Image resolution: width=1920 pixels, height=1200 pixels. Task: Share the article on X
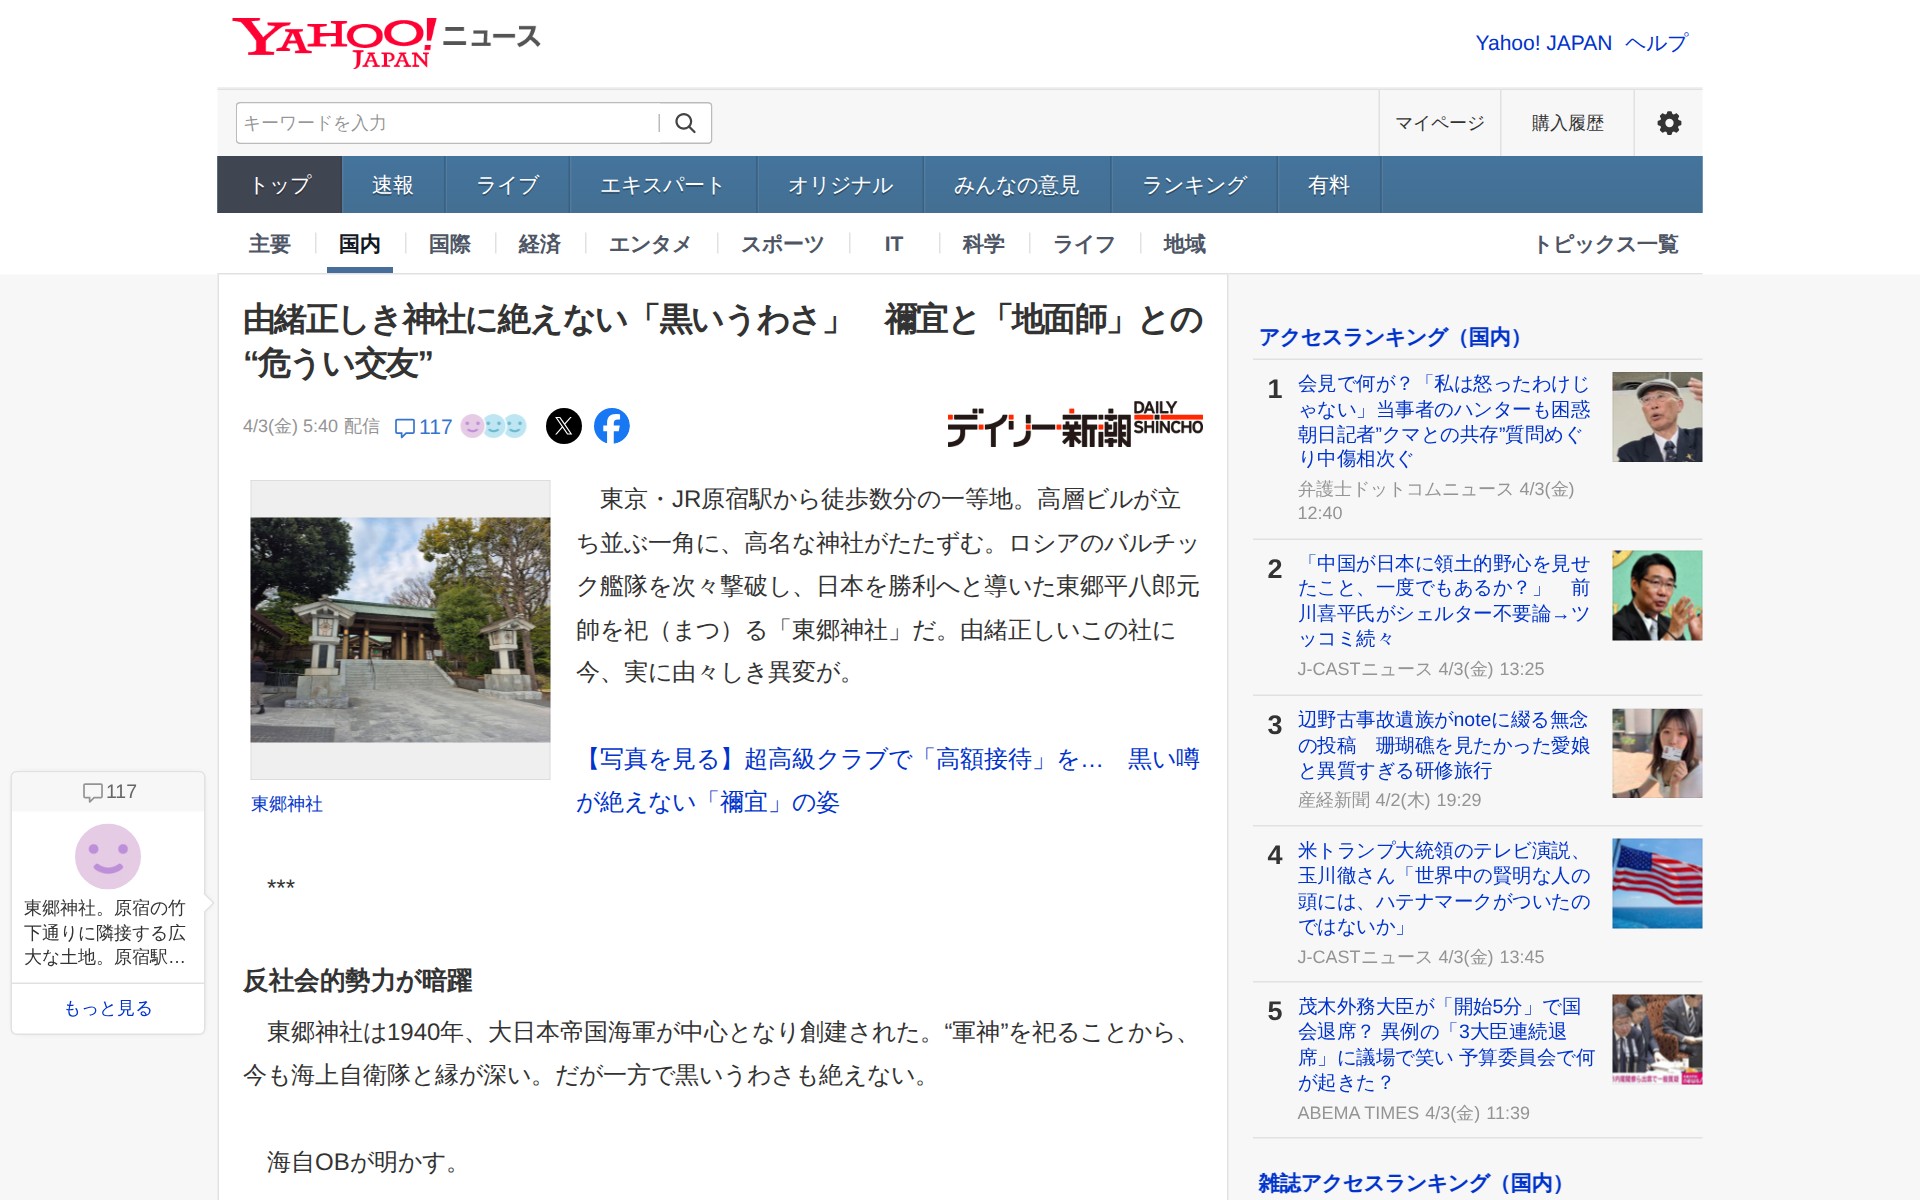(564, 426)
